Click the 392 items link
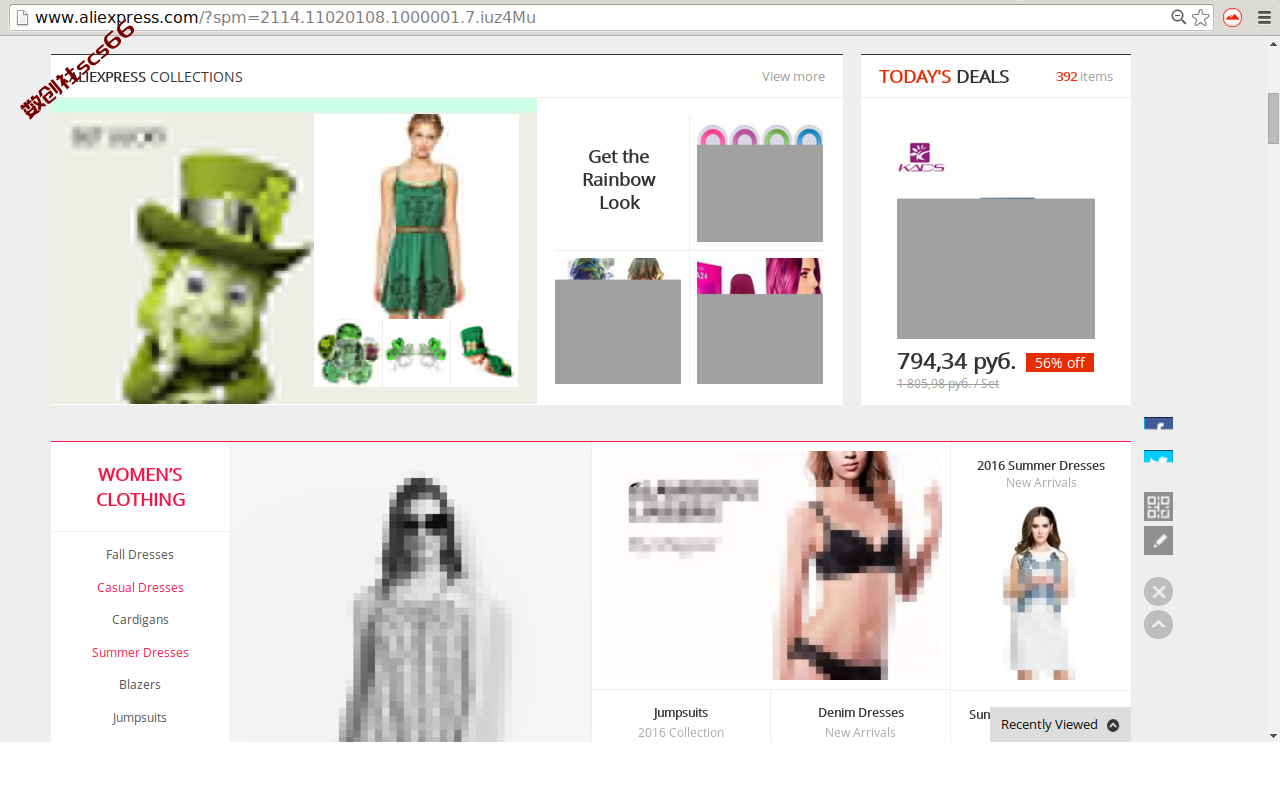Screen dimensions: 1280x800 coord(1084,77)
